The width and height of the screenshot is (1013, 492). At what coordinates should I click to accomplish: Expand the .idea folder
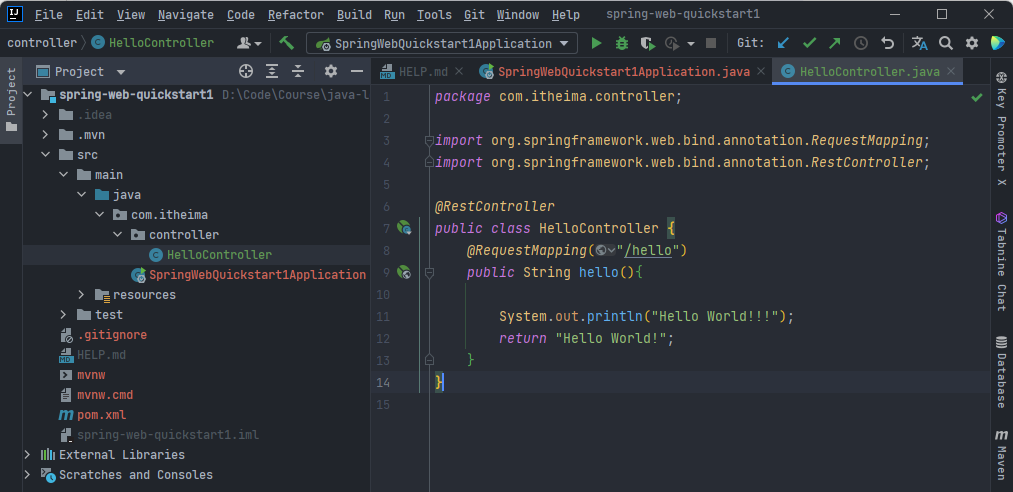[45, 115]
